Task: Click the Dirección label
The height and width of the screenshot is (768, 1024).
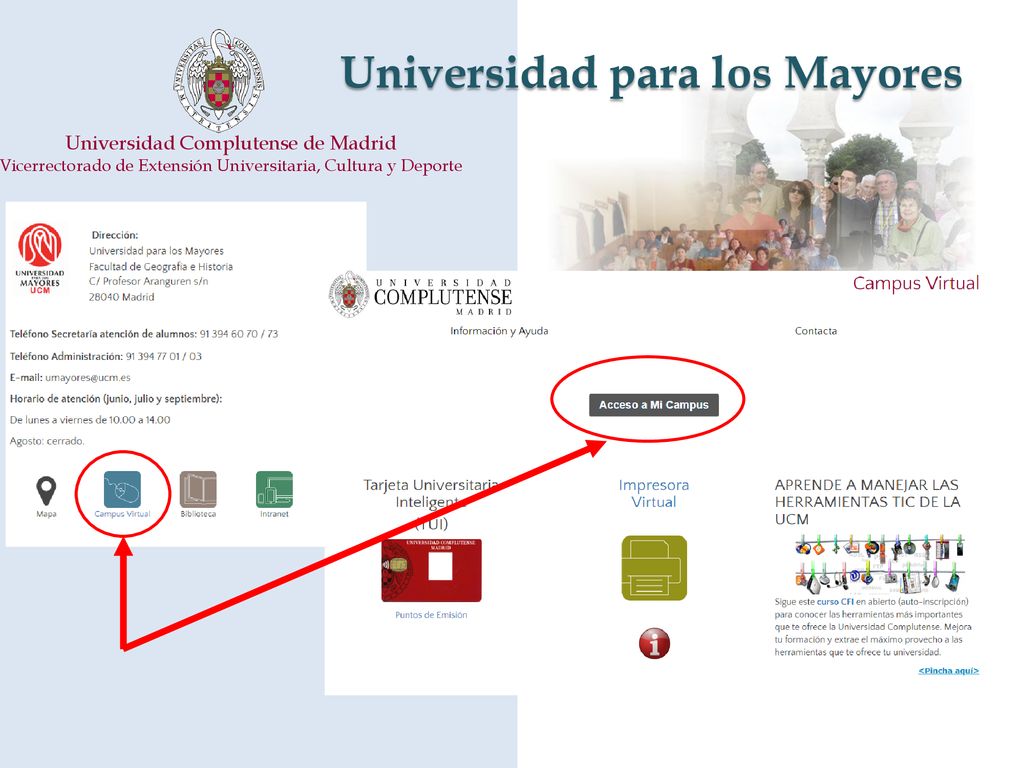Action: 114,235
